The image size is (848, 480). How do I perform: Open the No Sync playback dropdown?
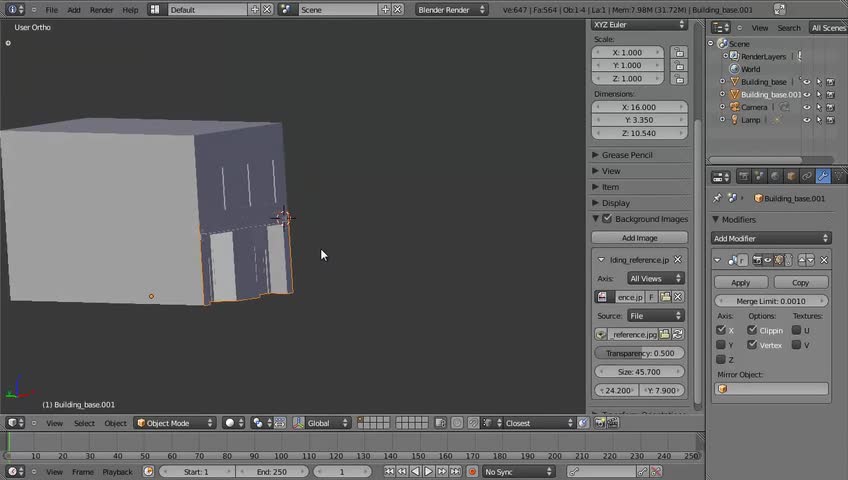pos(518,472)
